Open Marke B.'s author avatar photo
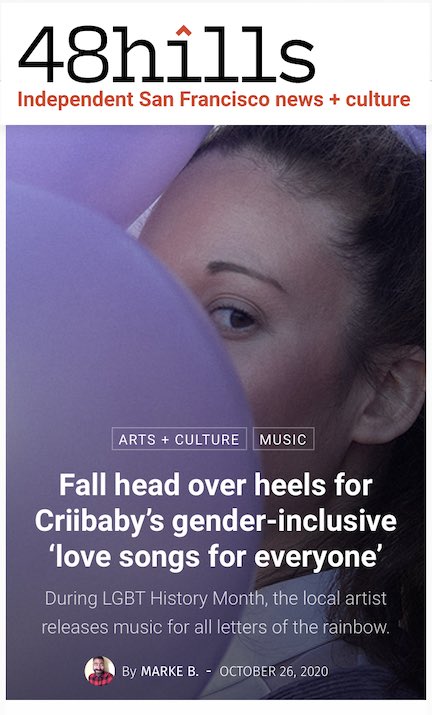432x715 pixels. pyautogui.click(x=99, y=671)
